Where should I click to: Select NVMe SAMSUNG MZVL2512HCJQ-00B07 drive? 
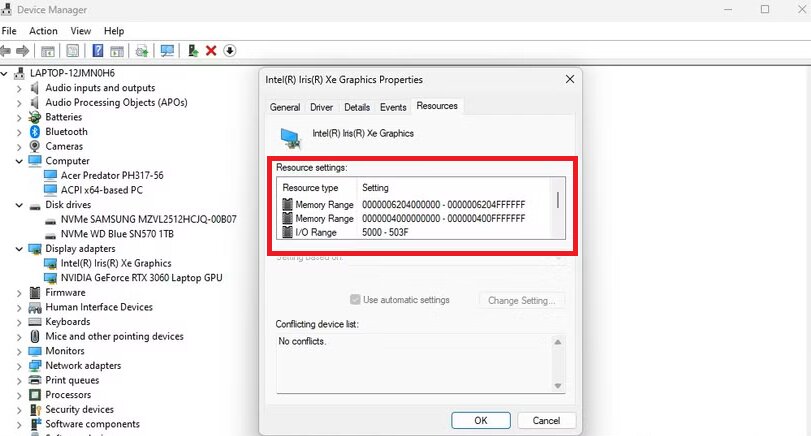(x=148, y=220)
